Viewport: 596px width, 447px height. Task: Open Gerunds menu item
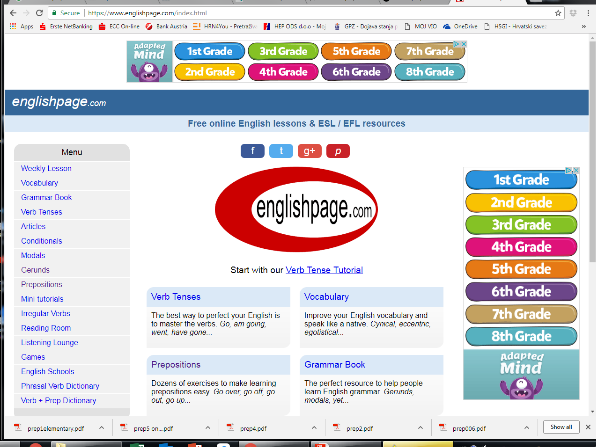tap(35, 270)
